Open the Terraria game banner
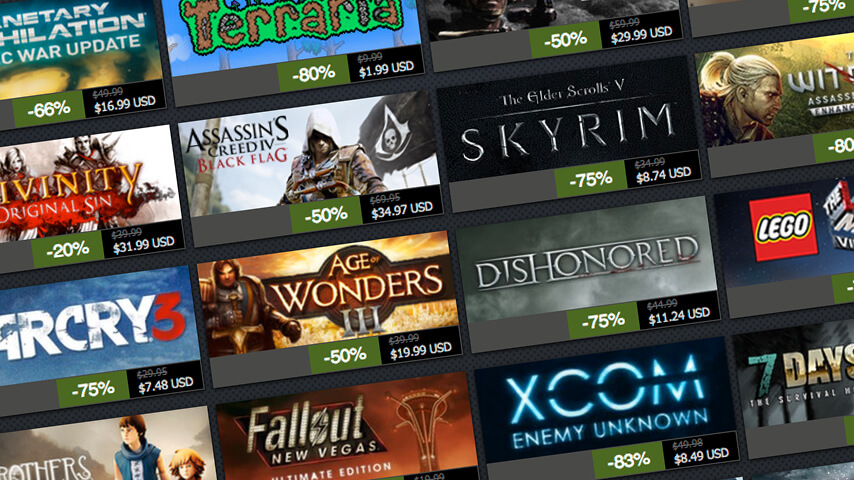Image resolution: width=854 pixels, height=480 pixels. 294,33
